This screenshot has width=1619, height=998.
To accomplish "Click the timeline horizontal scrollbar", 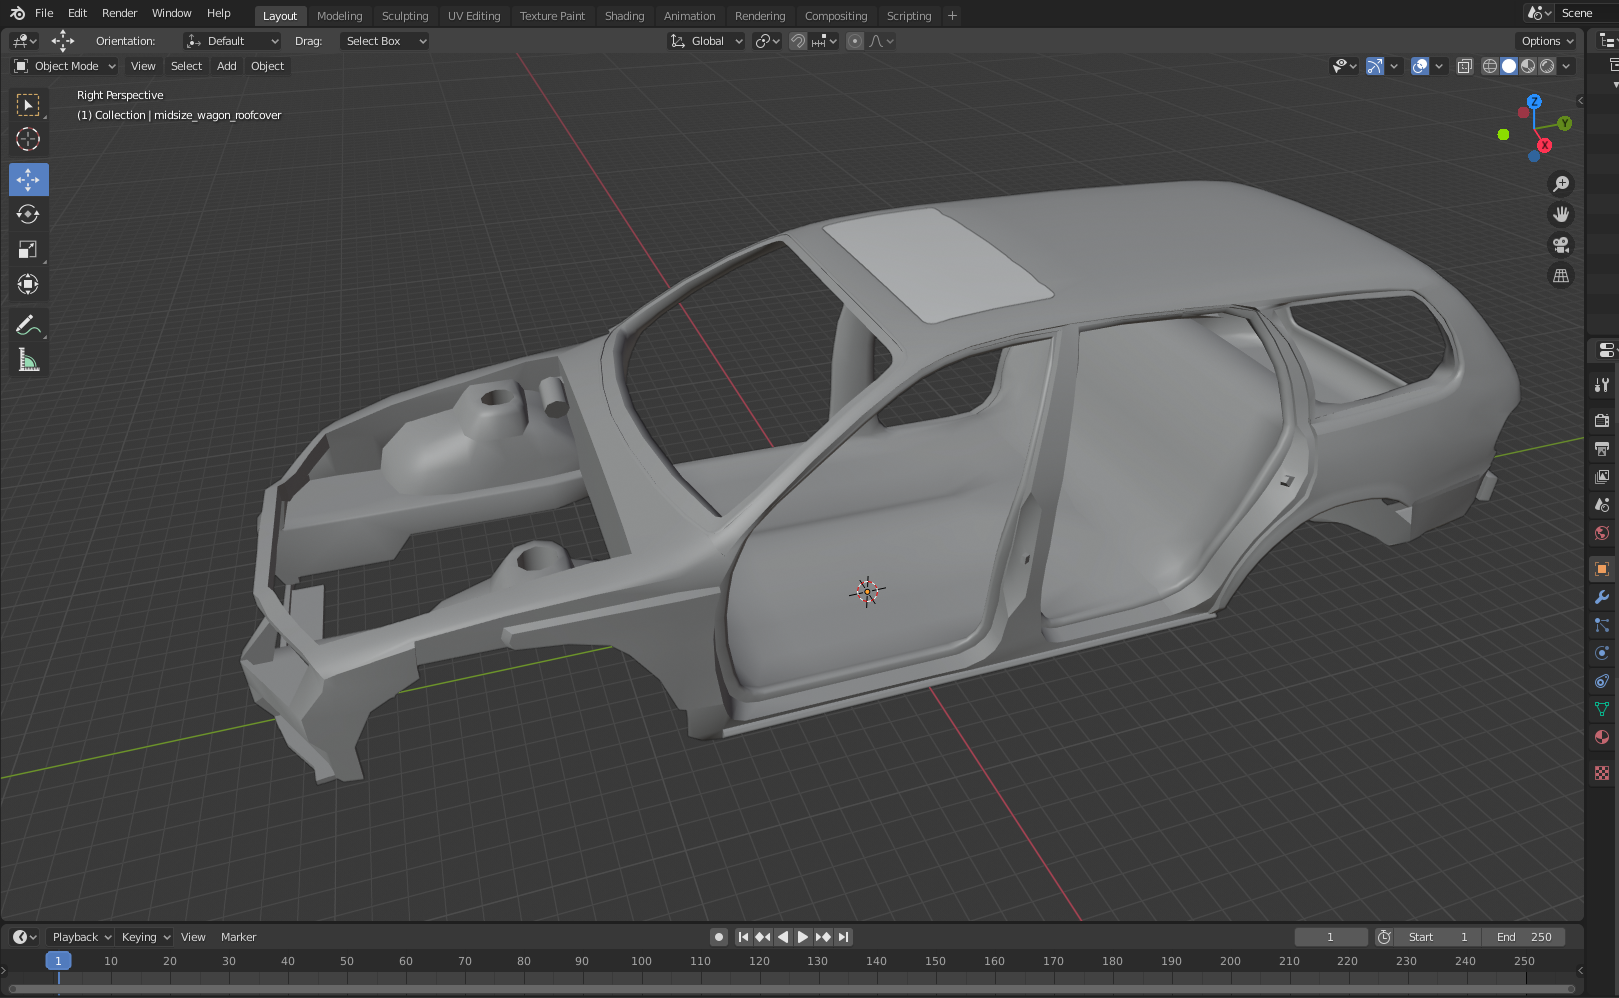I will [x=790, y=989].
